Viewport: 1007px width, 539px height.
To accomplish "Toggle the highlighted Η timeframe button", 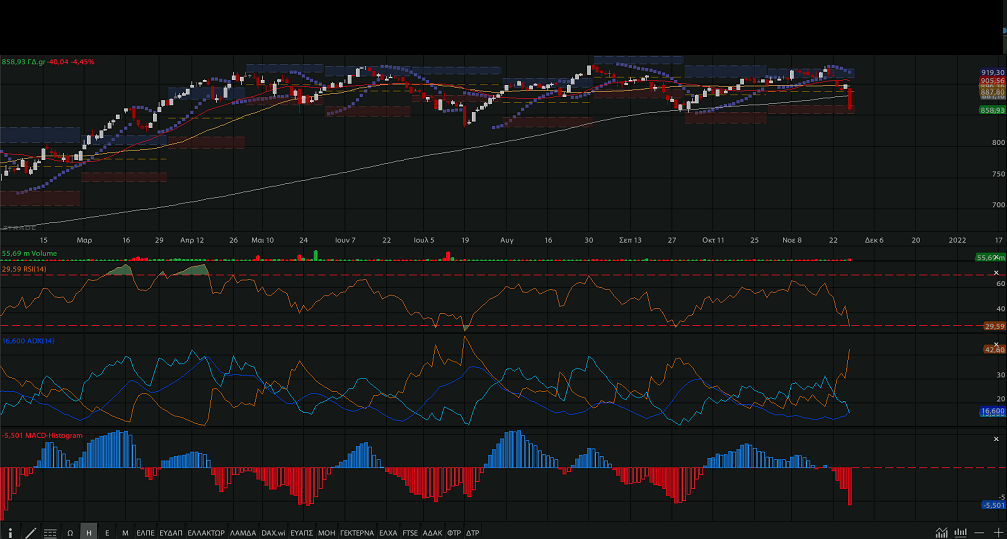I will tap(88, 532).
